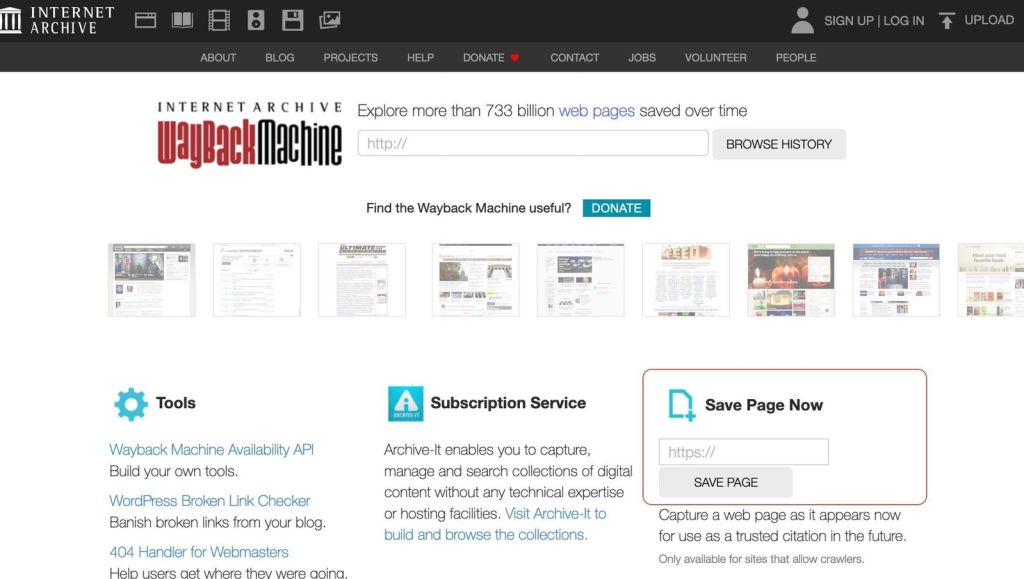
Task: Open the Video film-strip icon
Action: pos(219,20)
